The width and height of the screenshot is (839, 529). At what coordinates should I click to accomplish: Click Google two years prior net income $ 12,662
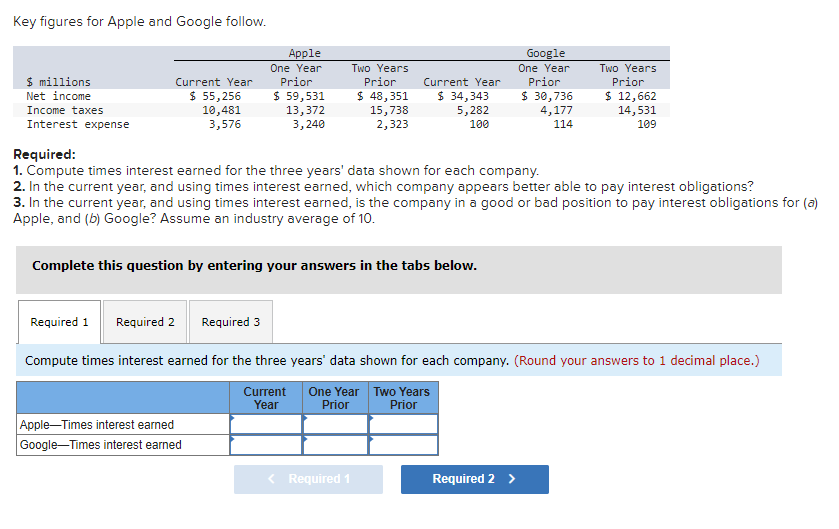point(630,96)
